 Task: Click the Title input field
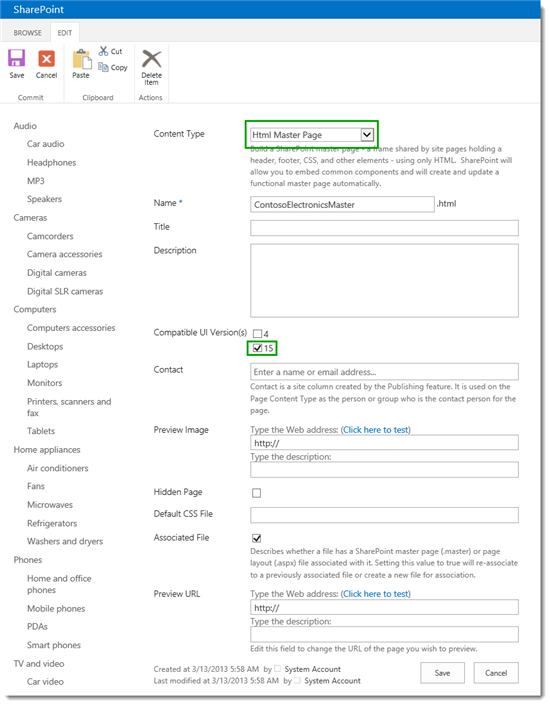[x=385, y=228]
